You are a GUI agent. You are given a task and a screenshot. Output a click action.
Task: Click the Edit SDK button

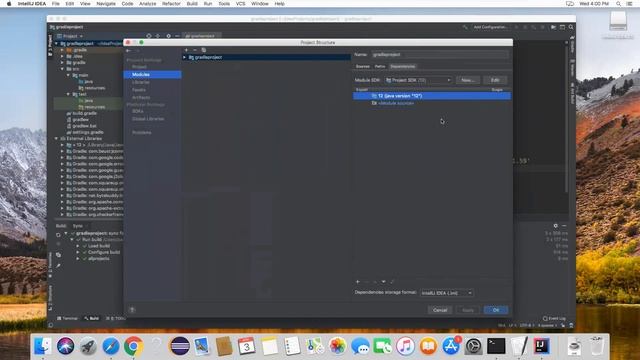click(495, 80)
